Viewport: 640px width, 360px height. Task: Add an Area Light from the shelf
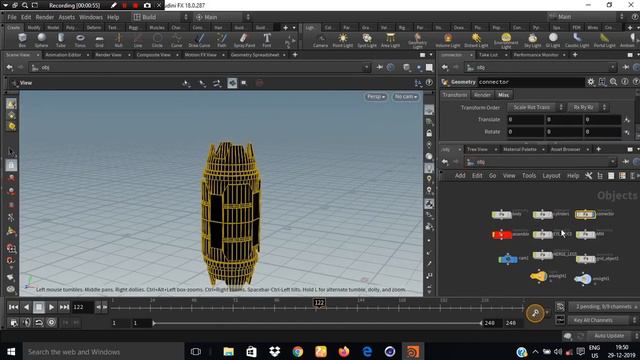click(x=390, y=40)
